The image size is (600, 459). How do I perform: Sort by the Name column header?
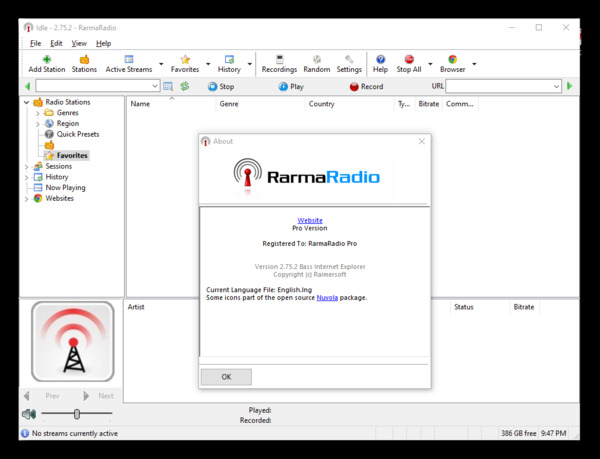(171, 104)
